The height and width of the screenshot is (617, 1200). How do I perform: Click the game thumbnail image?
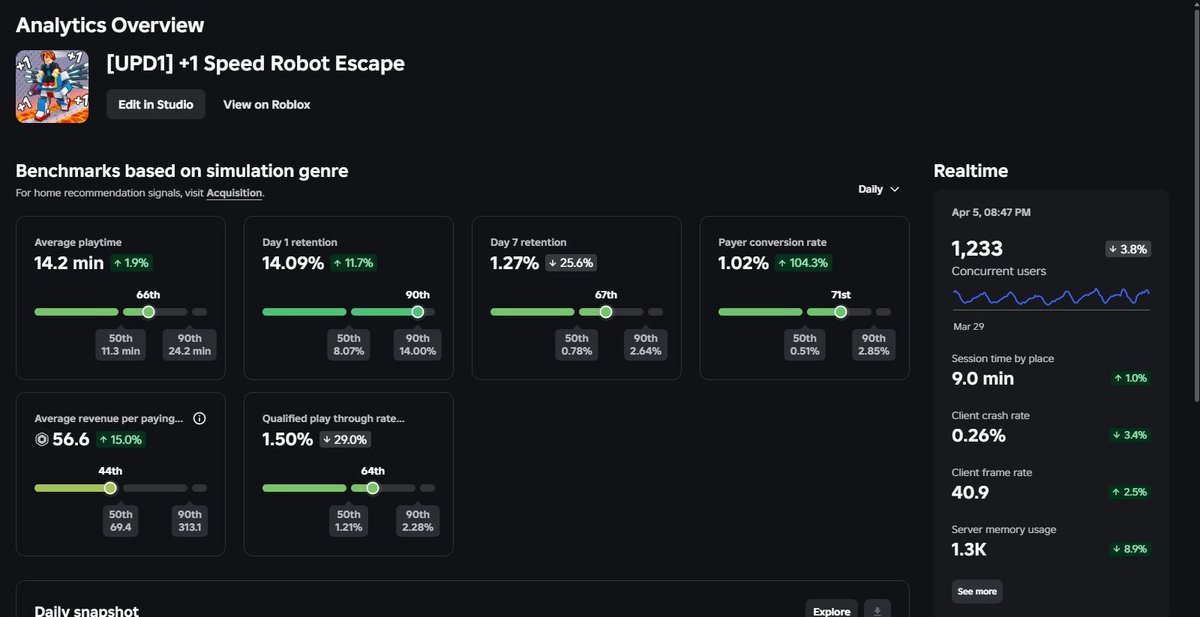pos(52,87)
